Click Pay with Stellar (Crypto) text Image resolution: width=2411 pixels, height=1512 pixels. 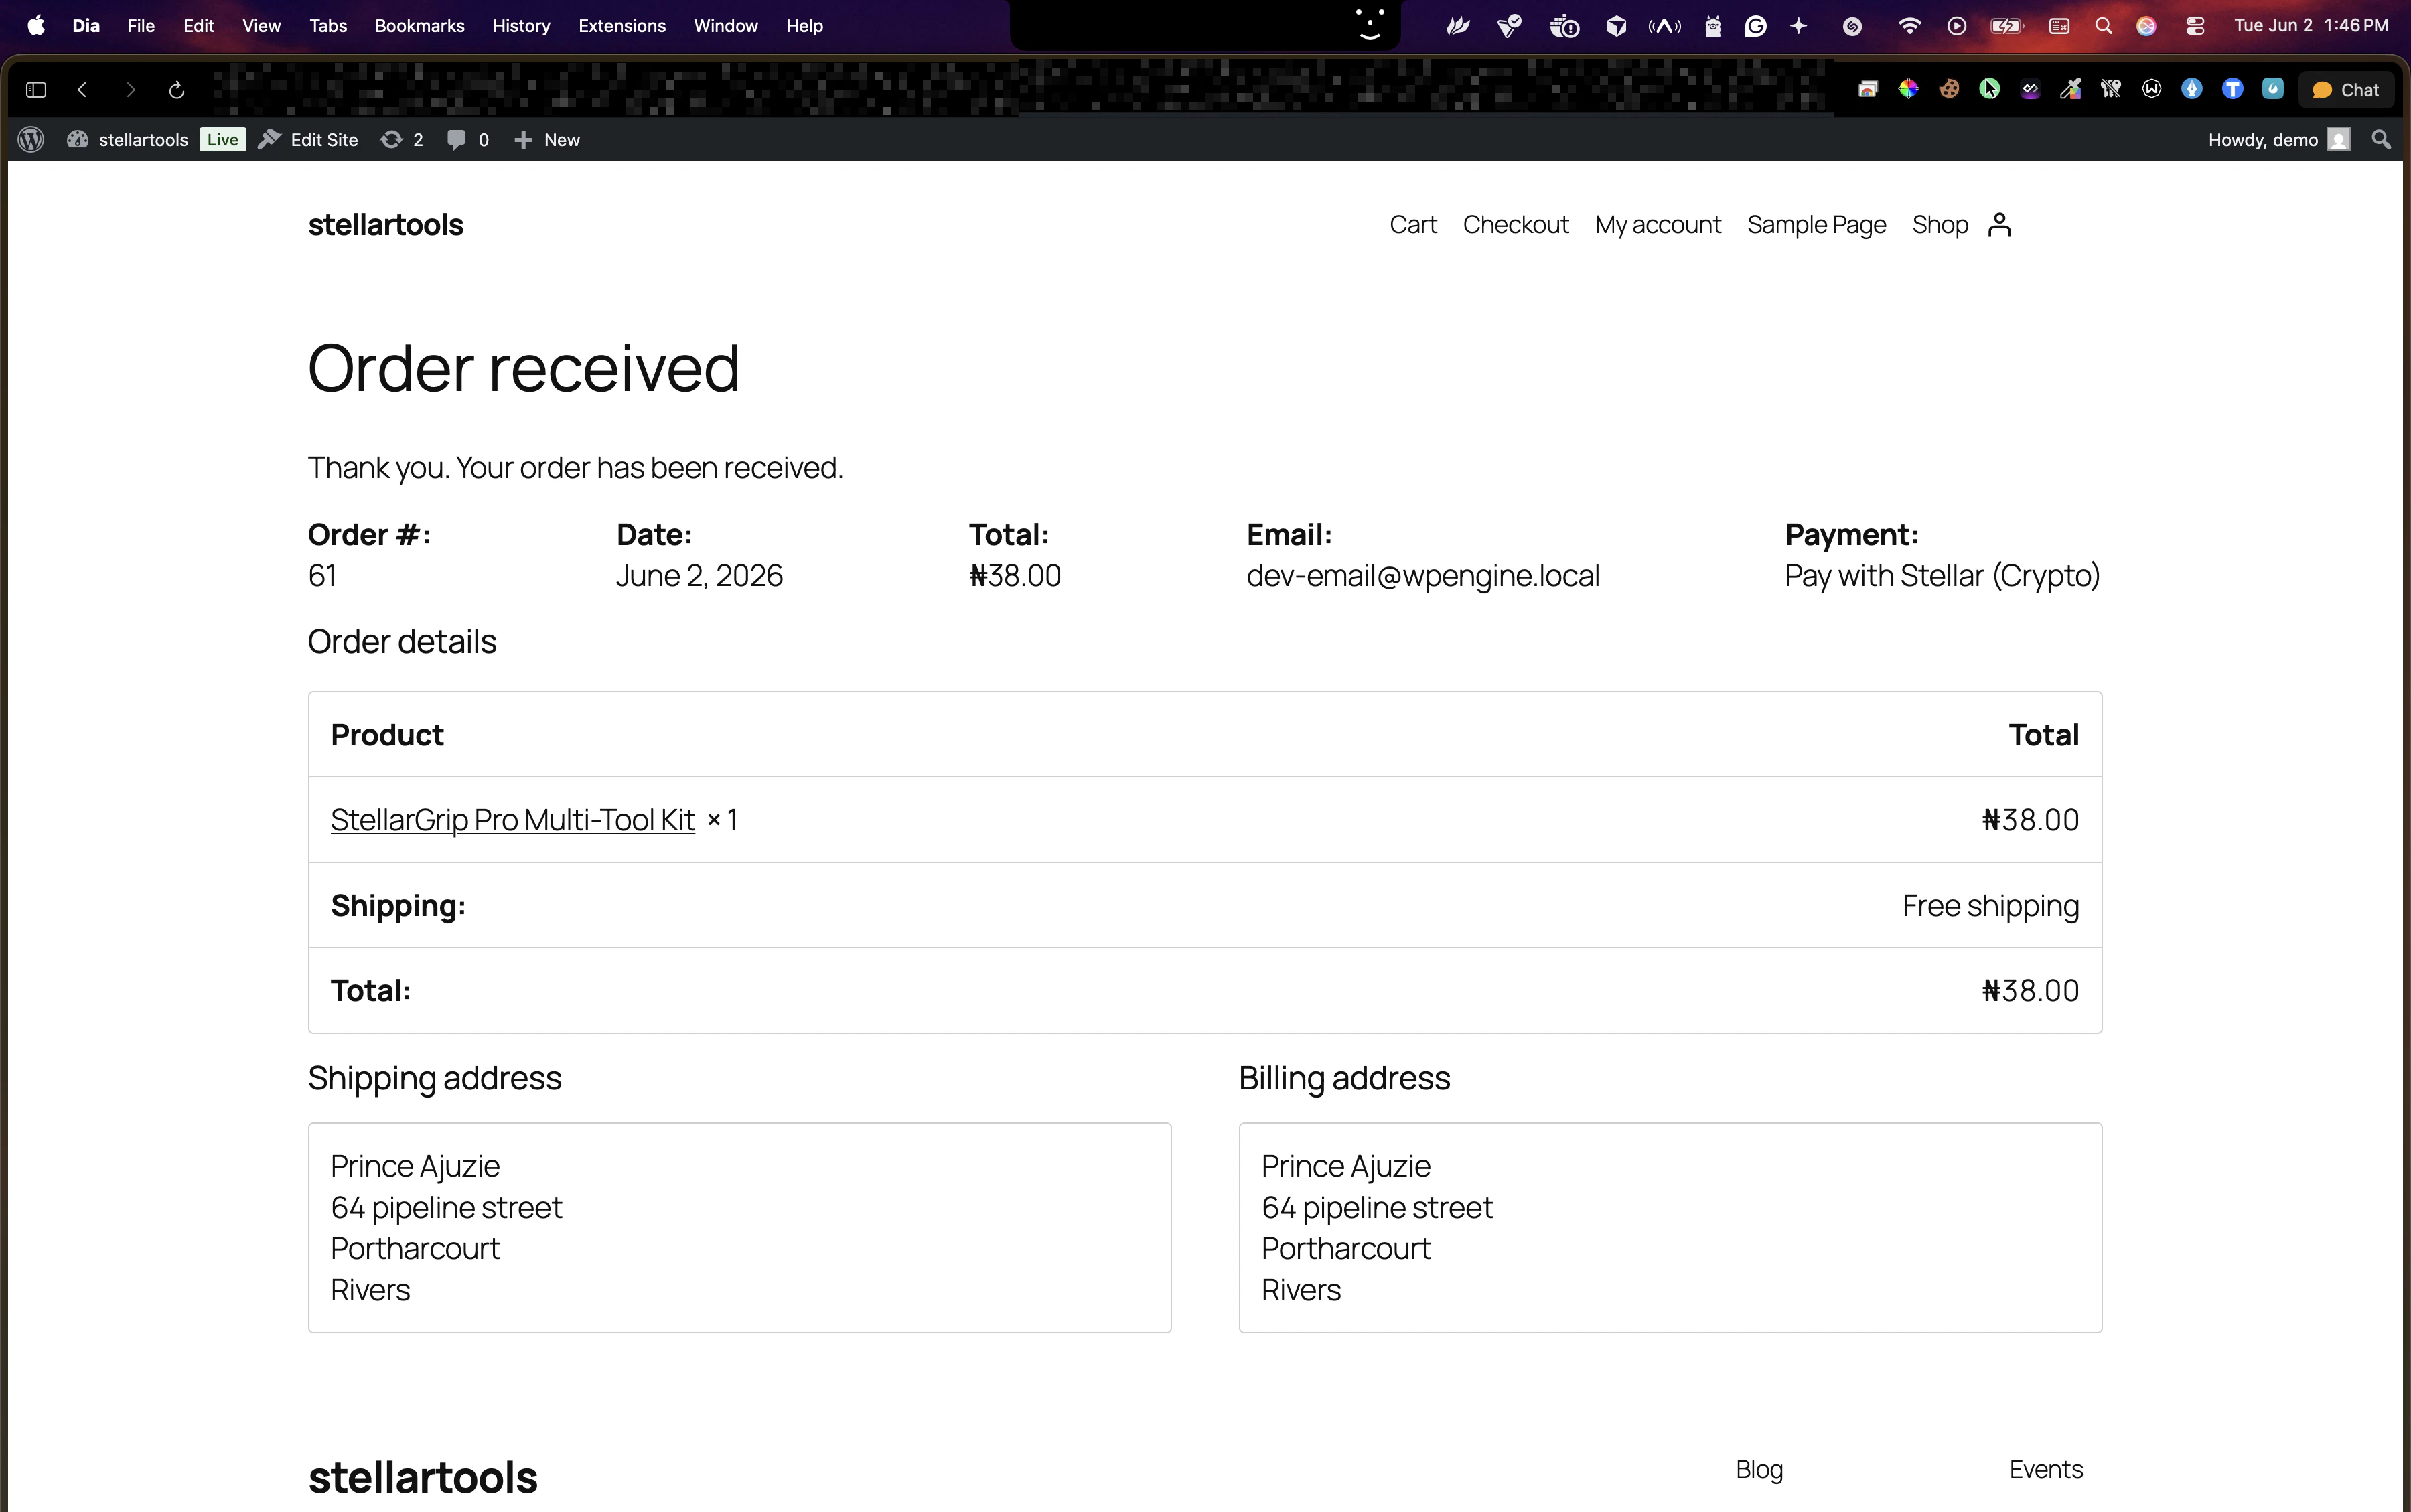click(x=1942, y=576)
